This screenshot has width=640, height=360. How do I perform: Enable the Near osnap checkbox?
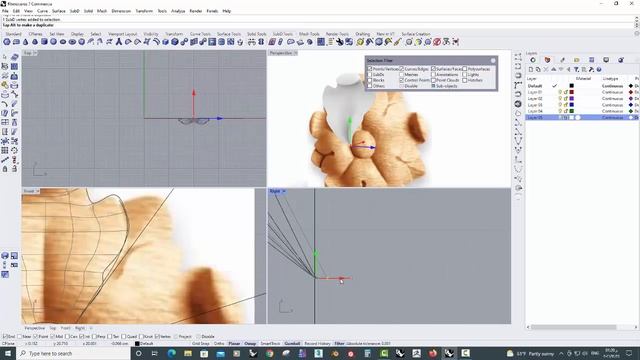(20, 337)
